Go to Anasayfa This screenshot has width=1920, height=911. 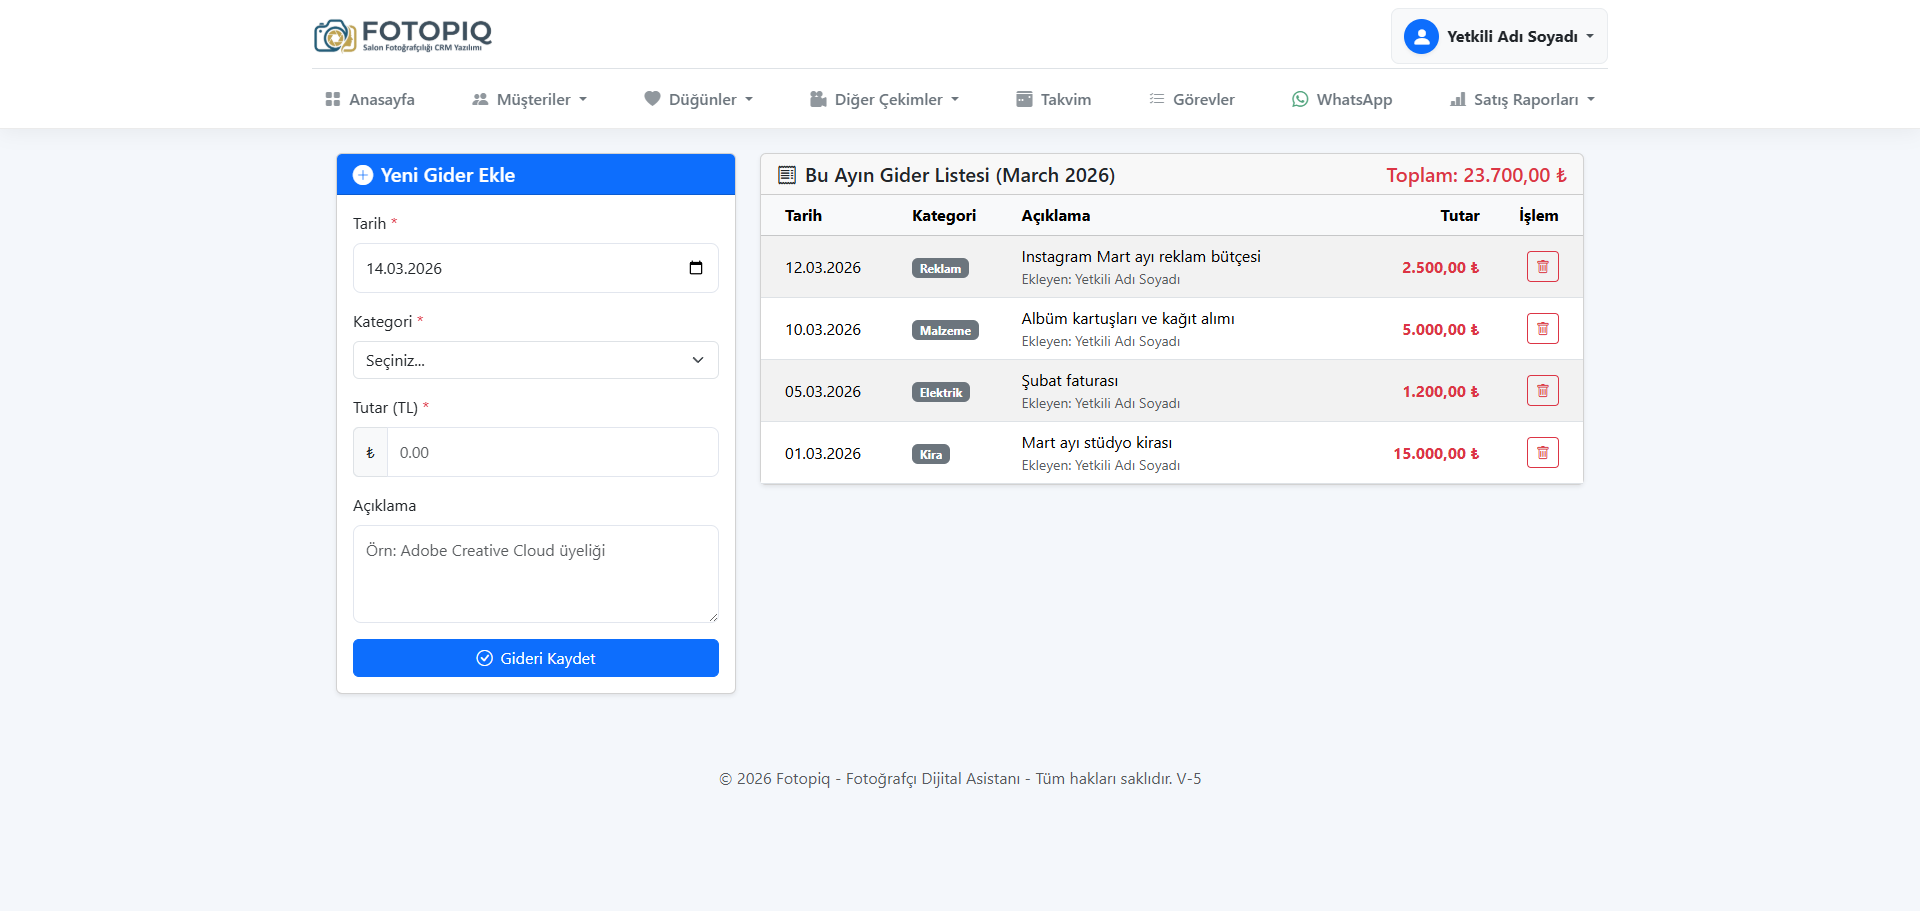[x=370, y=99]
